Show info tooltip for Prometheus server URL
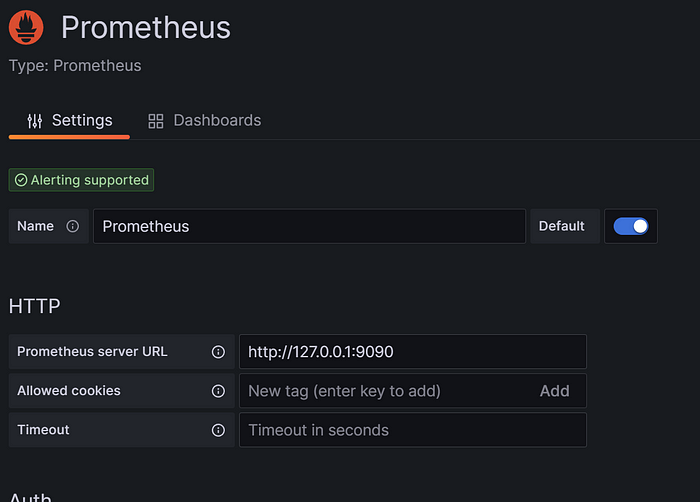Image resolution: width=700 pixels, height=502 pixels. (218, 352)
